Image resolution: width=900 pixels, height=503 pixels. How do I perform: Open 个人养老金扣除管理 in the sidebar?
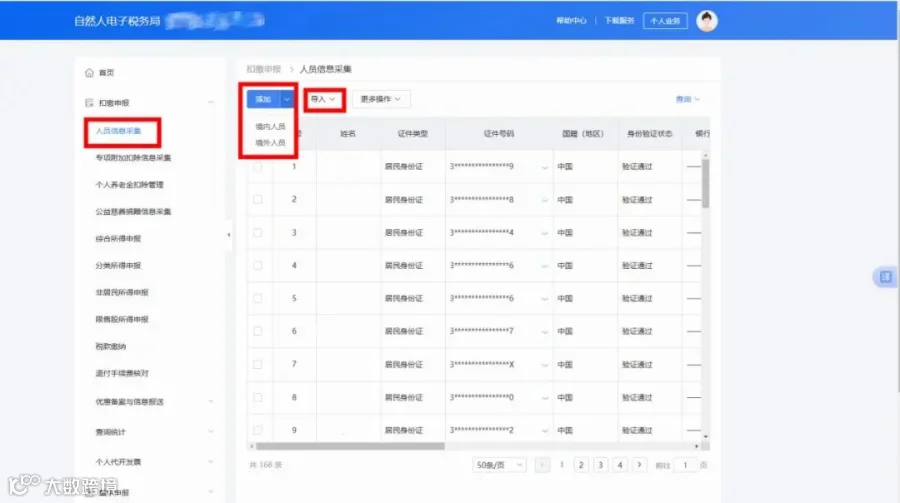129,185
